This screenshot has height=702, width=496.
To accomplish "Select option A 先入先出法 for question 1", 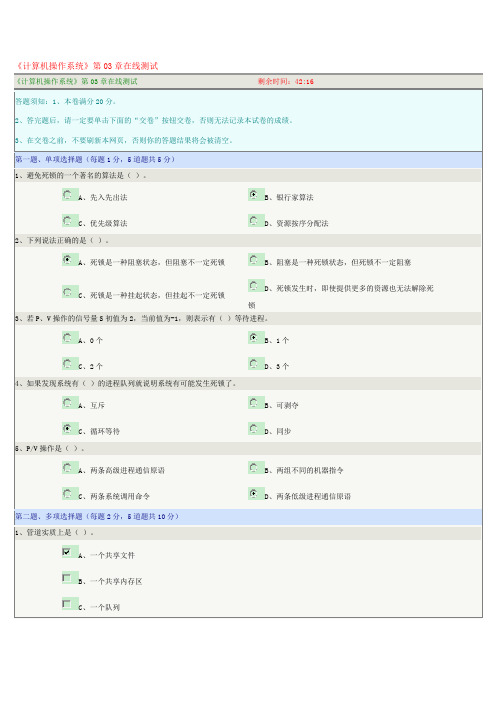I will tap(68, 195).
